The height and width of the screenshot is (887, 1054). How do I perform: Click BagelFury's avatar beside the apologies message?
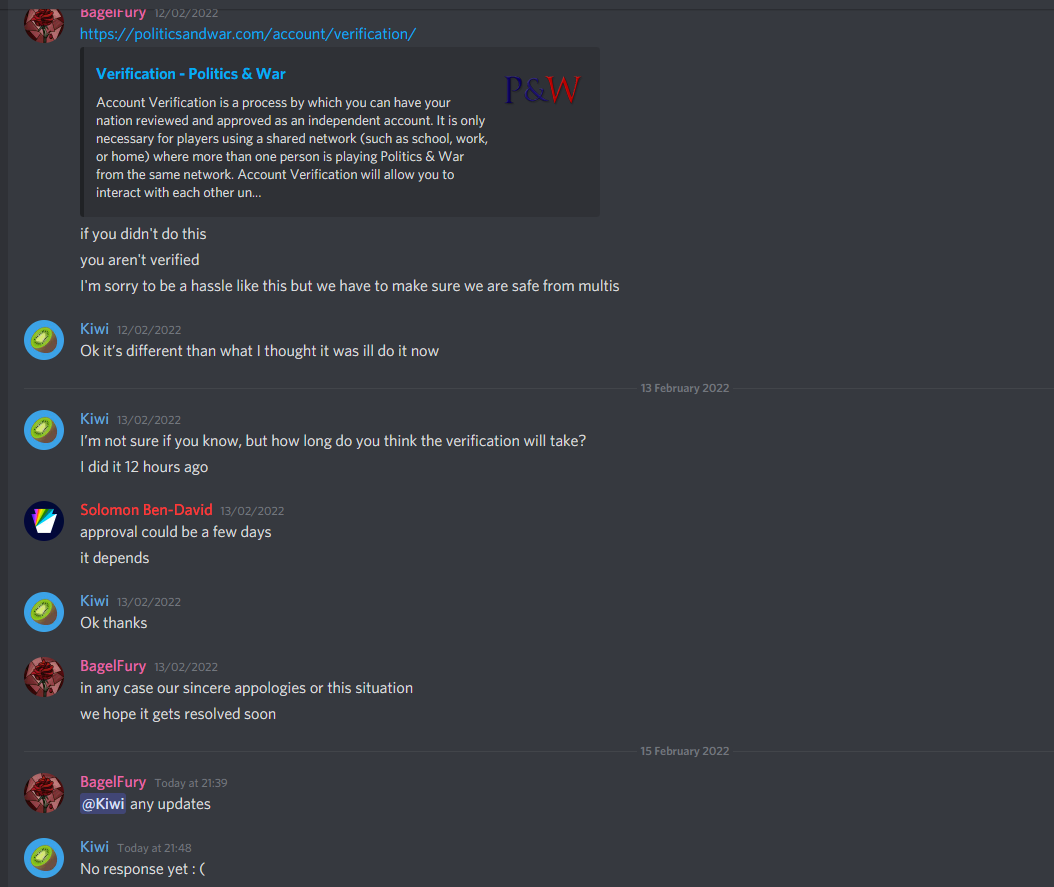click(44, 677)
